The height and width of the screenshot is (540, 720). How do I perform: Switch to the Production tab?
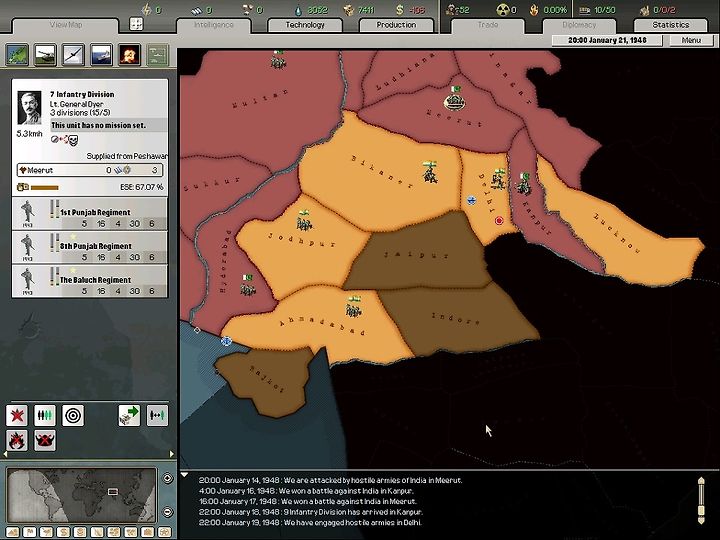tap(396, 25)
